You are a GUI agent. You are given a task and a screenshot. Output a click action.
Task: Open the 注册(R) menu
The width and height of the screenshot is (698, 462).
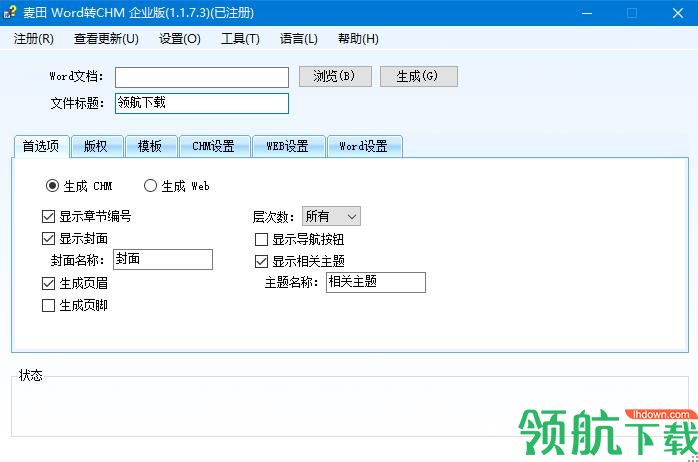[33, 39]
